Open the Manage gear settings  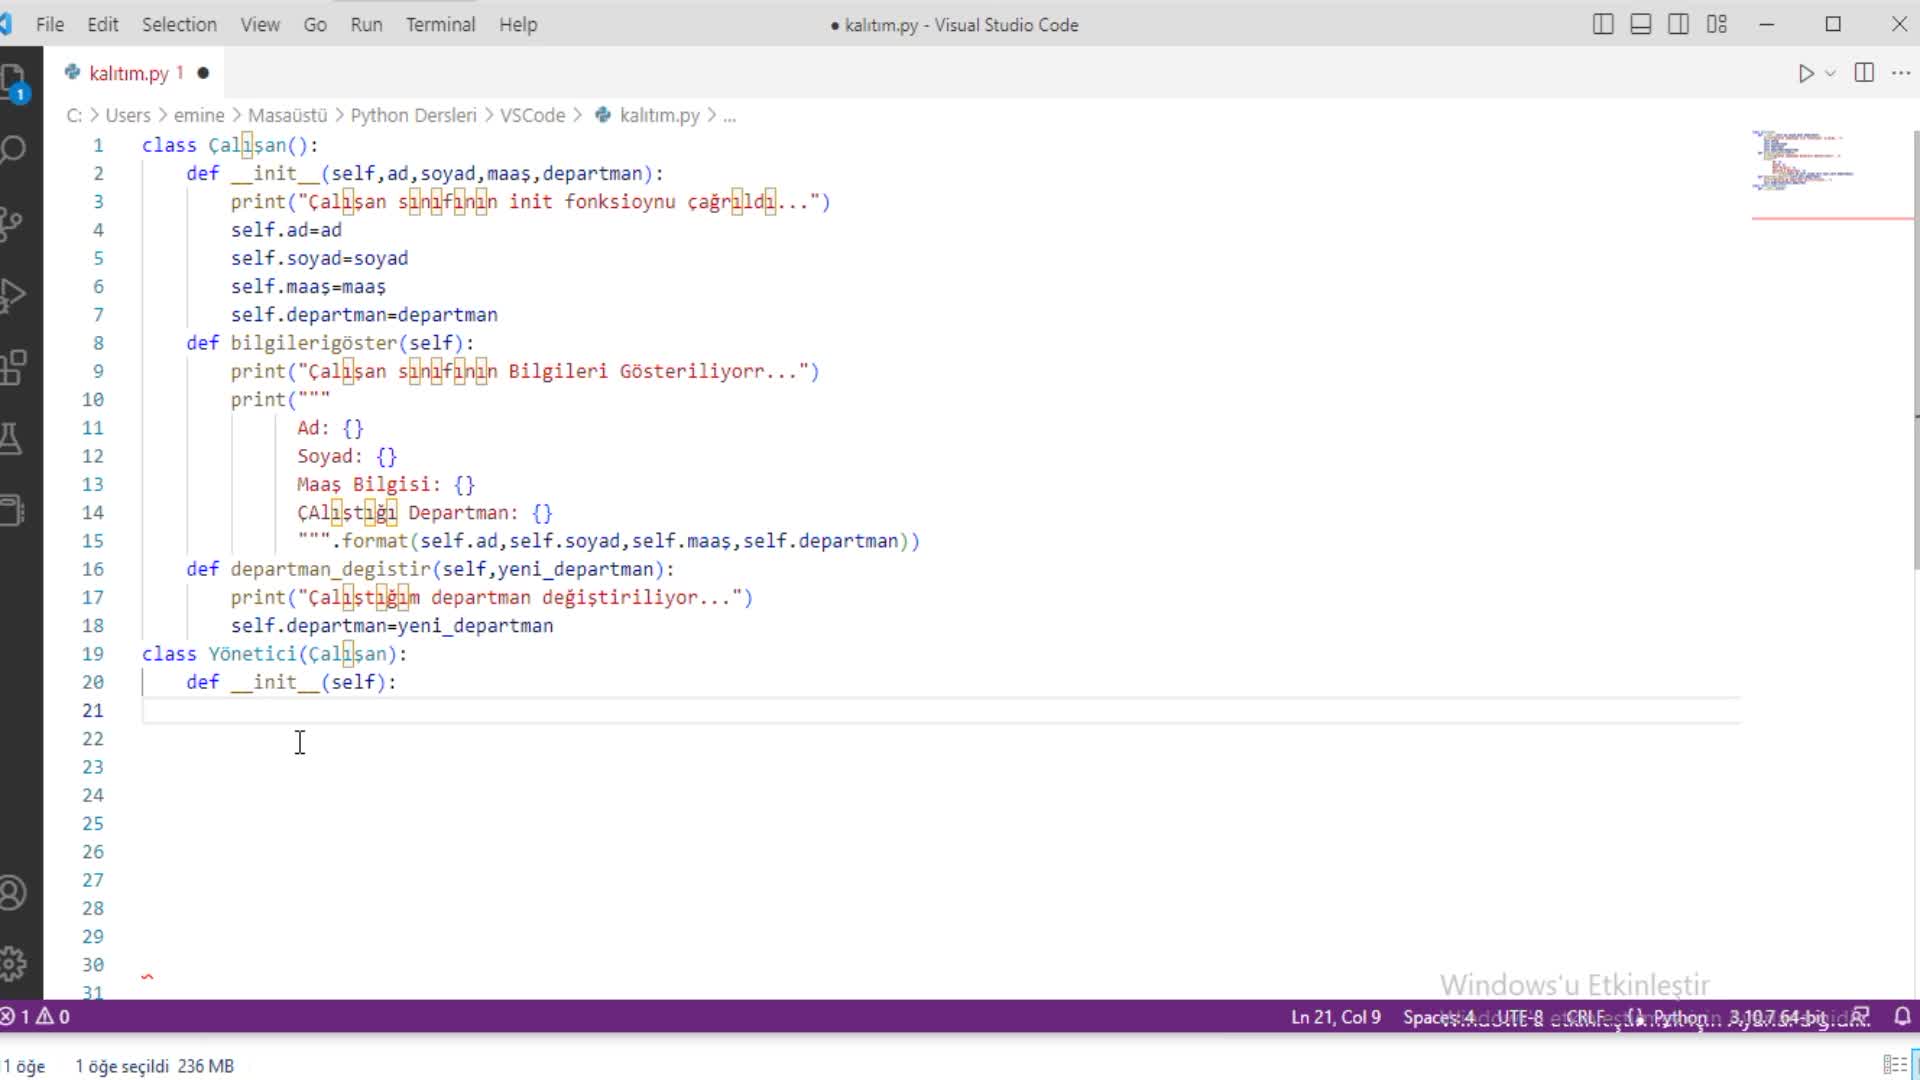click(x=13, y=964)
